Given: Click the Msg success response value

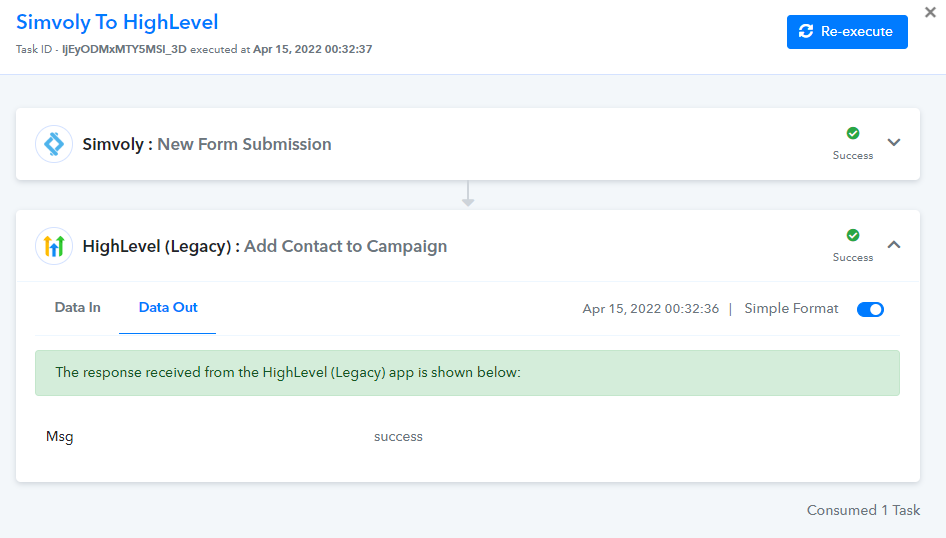Looking at the screenshot, I should [x=398, y=437].
